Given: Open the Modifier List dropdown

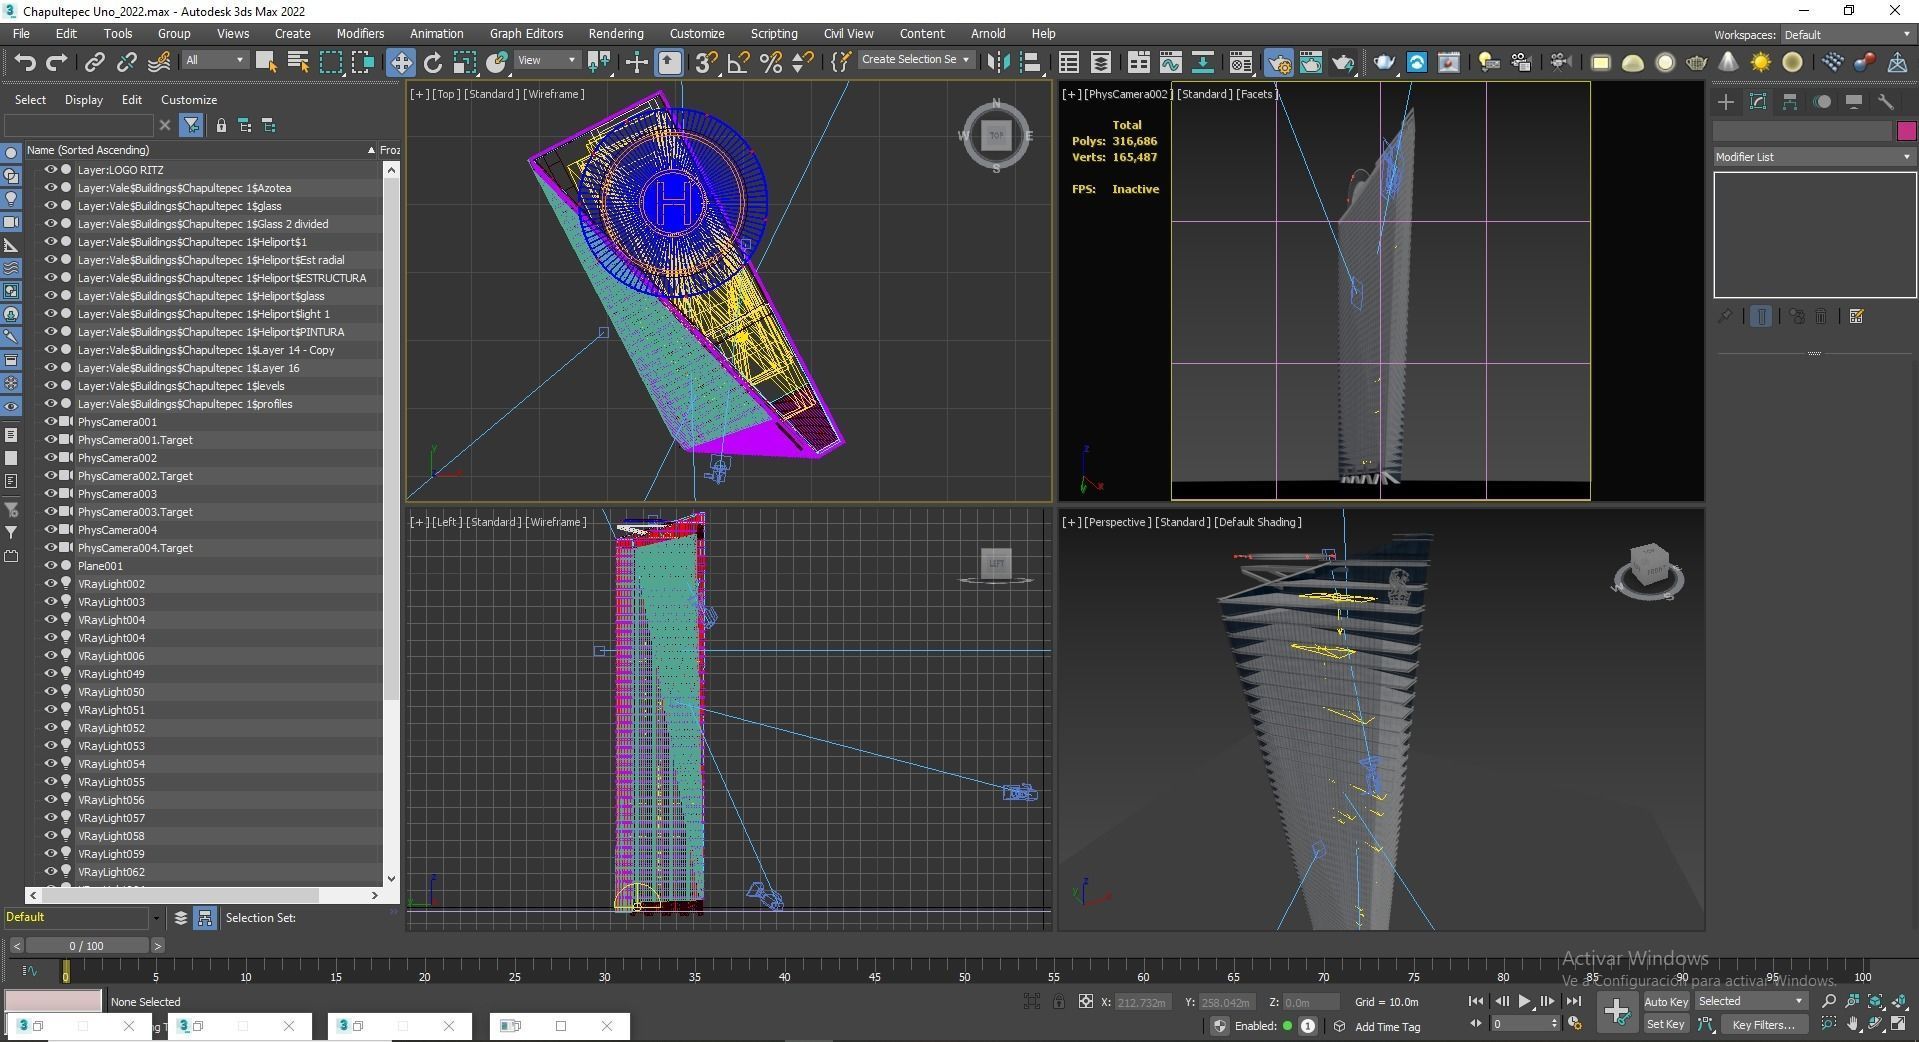Looking at the screenshot, I should [x=1814, y=157].
